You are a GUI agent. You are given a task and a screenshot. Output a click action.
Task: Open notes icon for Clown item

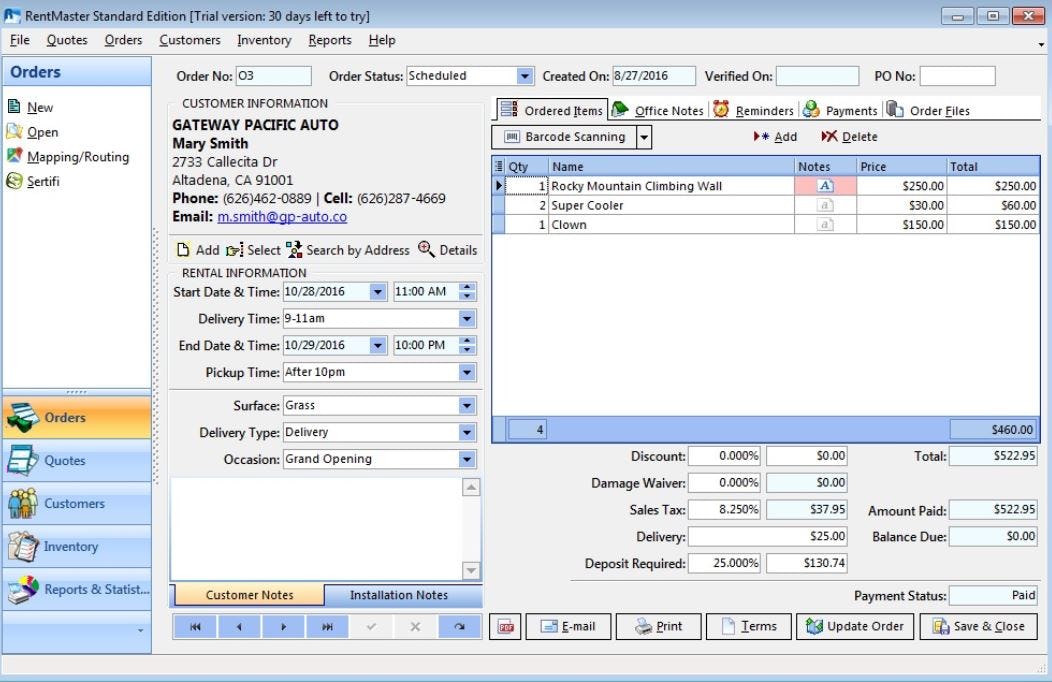825,225
